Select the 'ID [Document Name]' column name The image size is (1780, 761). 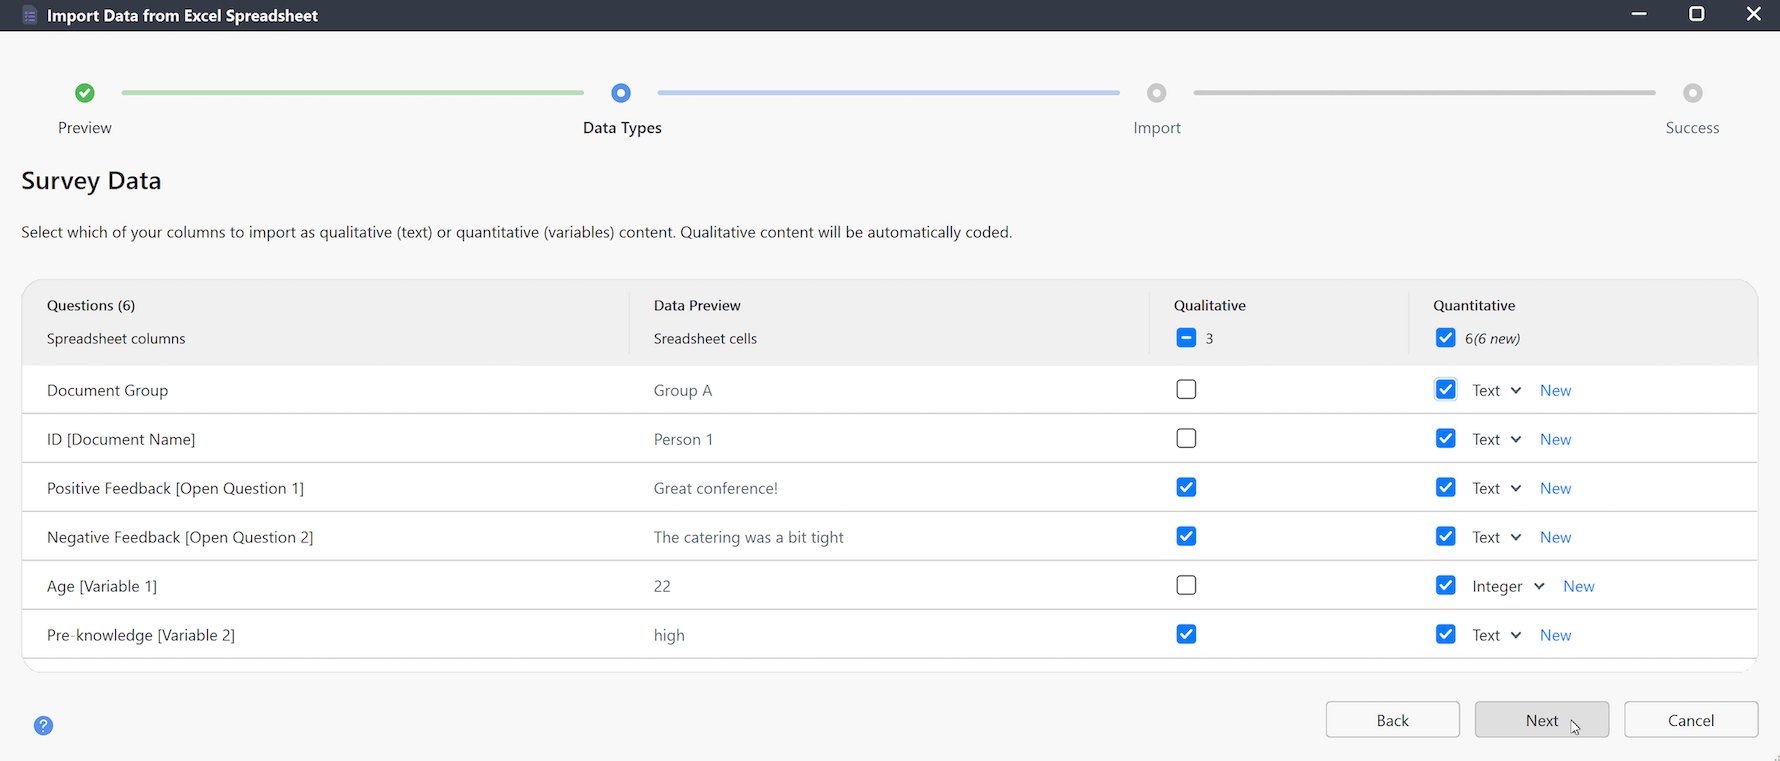pyautogui.click(x=121, y=440)
